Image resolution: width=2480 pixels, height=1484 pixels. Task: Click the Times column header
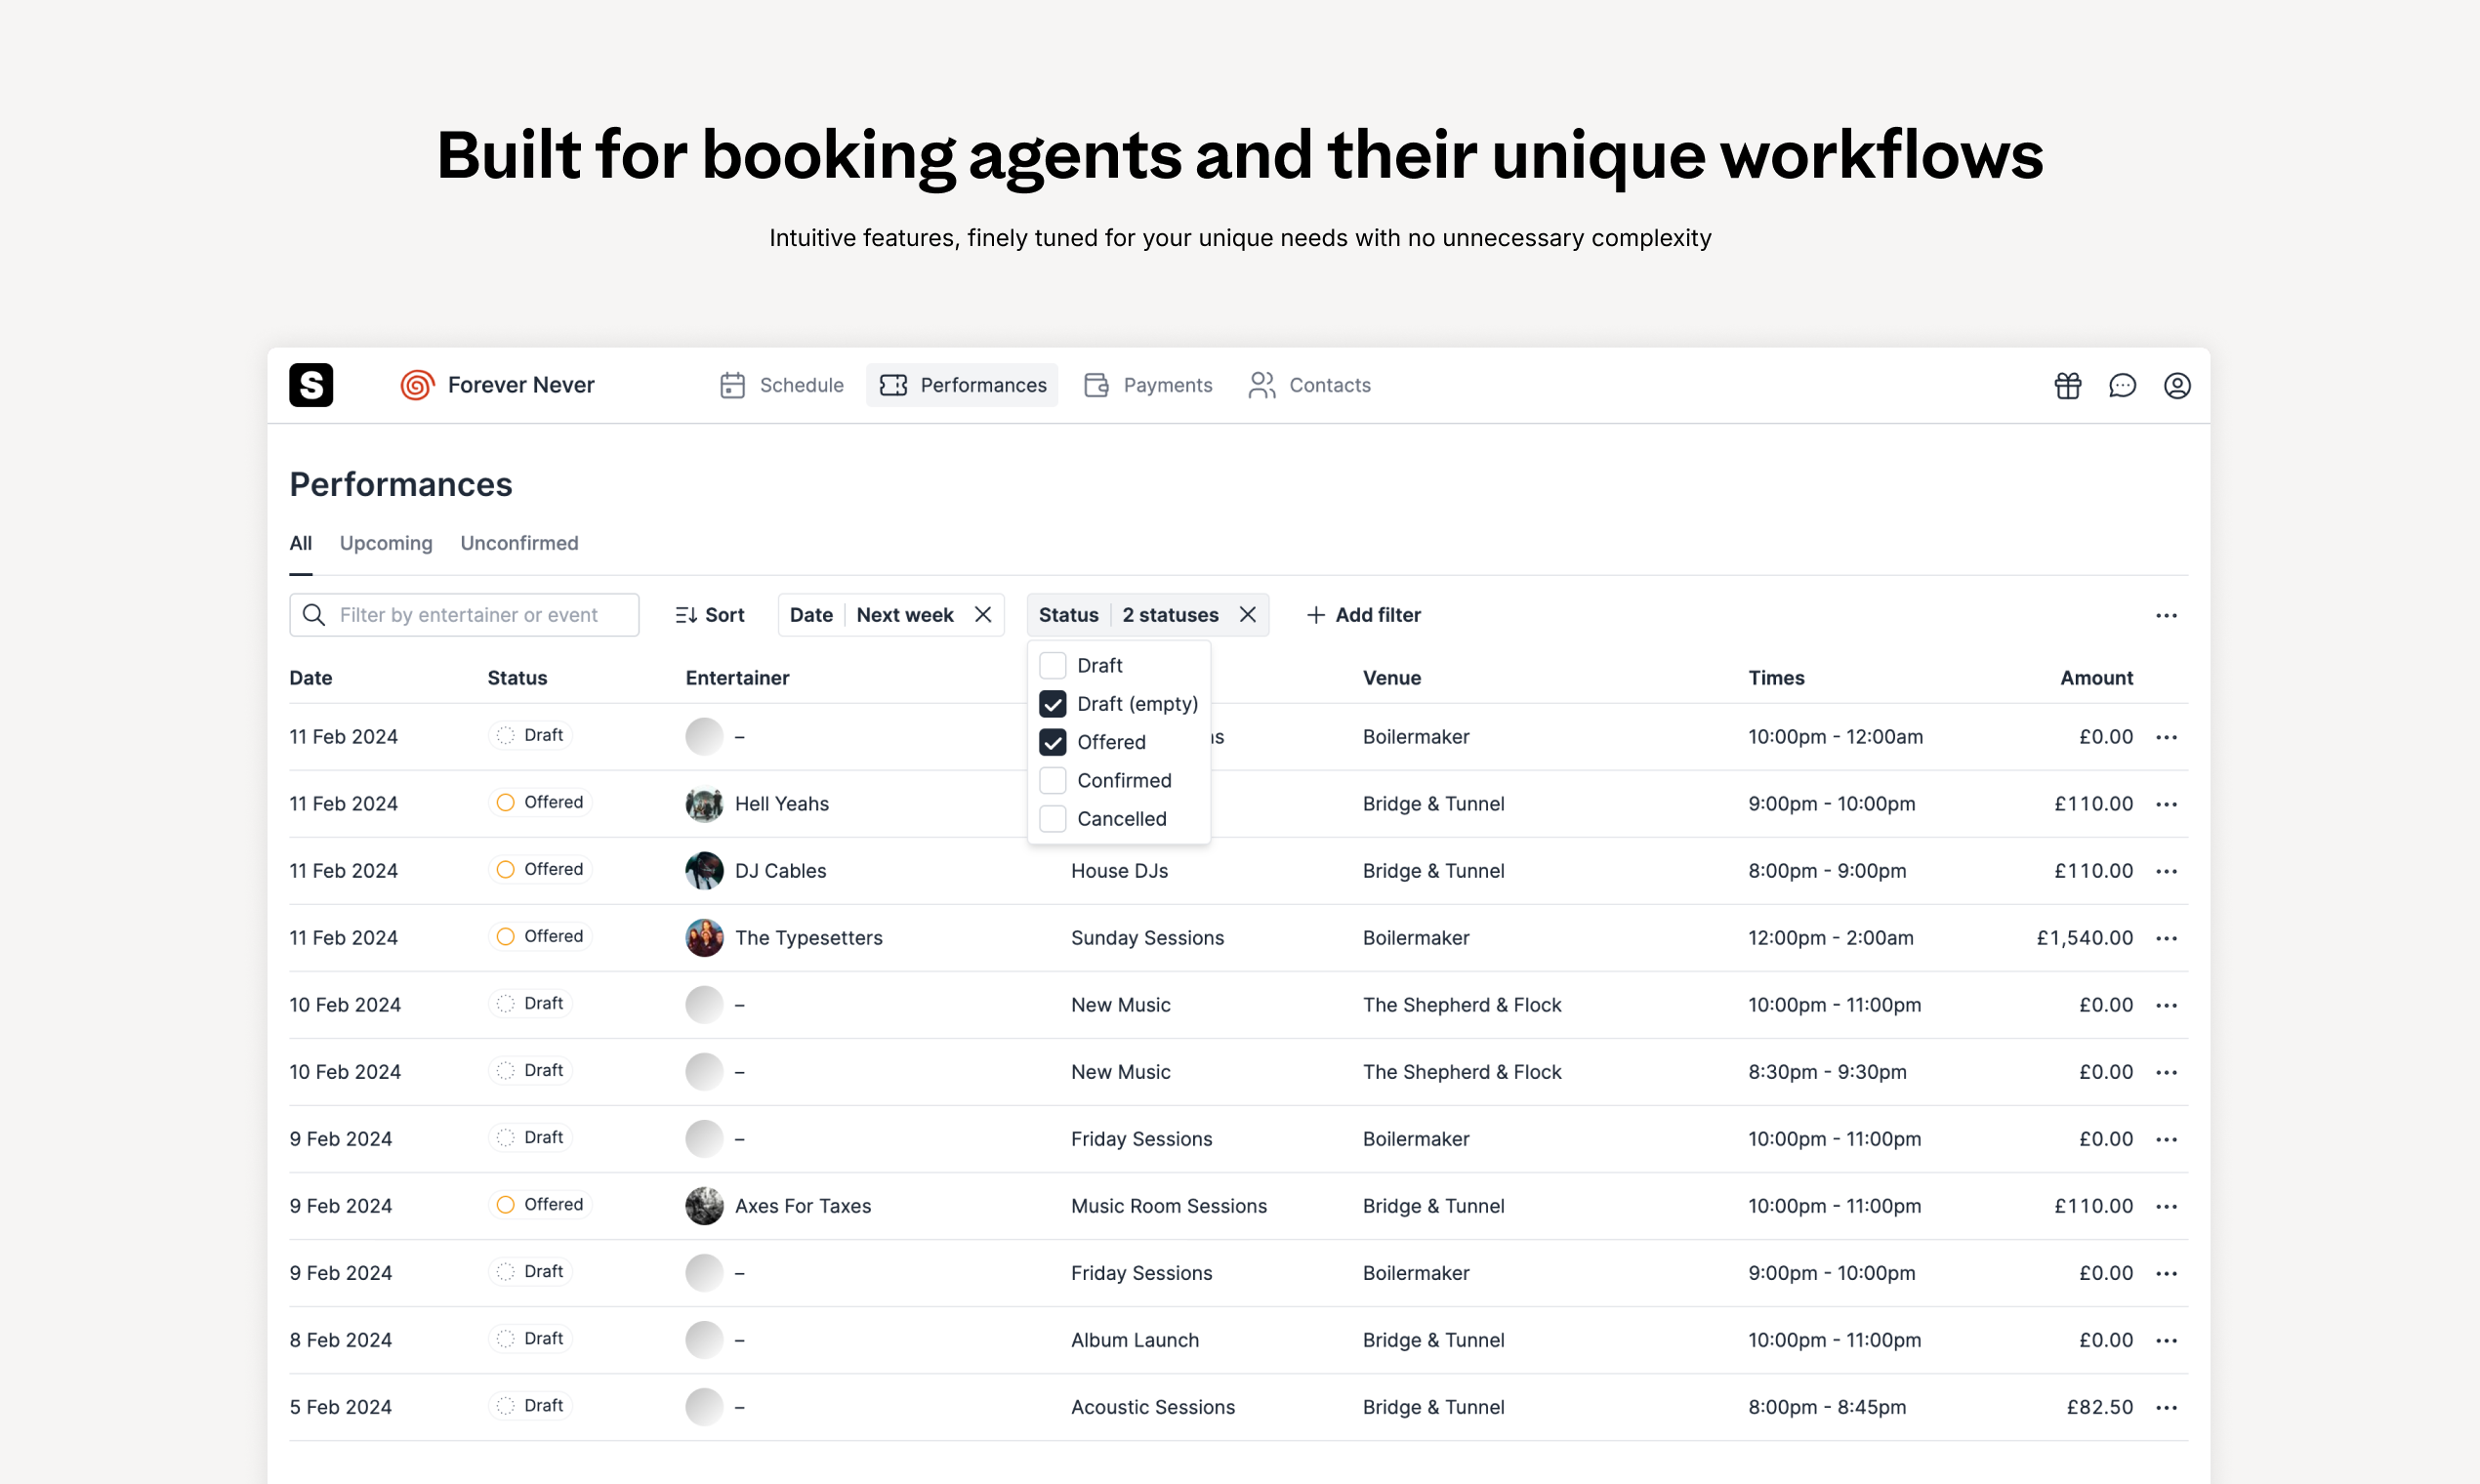1776,678
